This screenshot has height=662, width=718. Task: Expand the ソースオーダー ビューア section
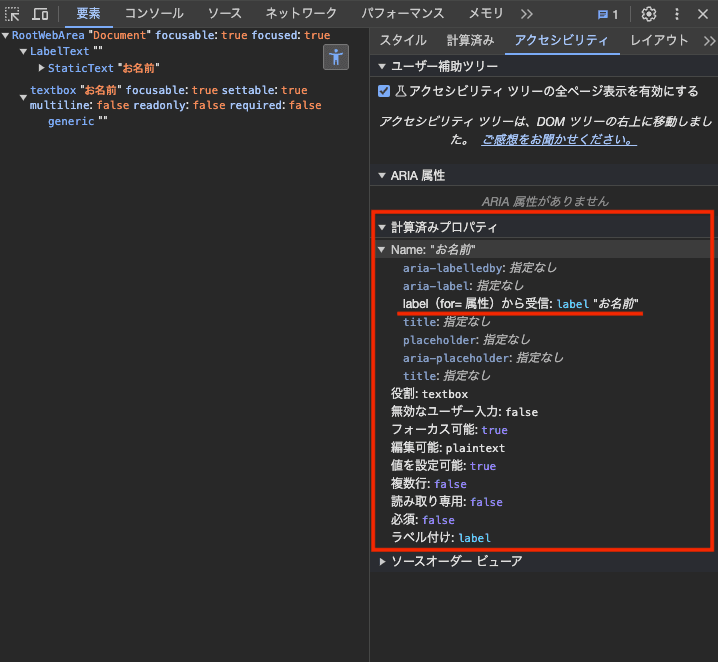click(x=382, y=562)
